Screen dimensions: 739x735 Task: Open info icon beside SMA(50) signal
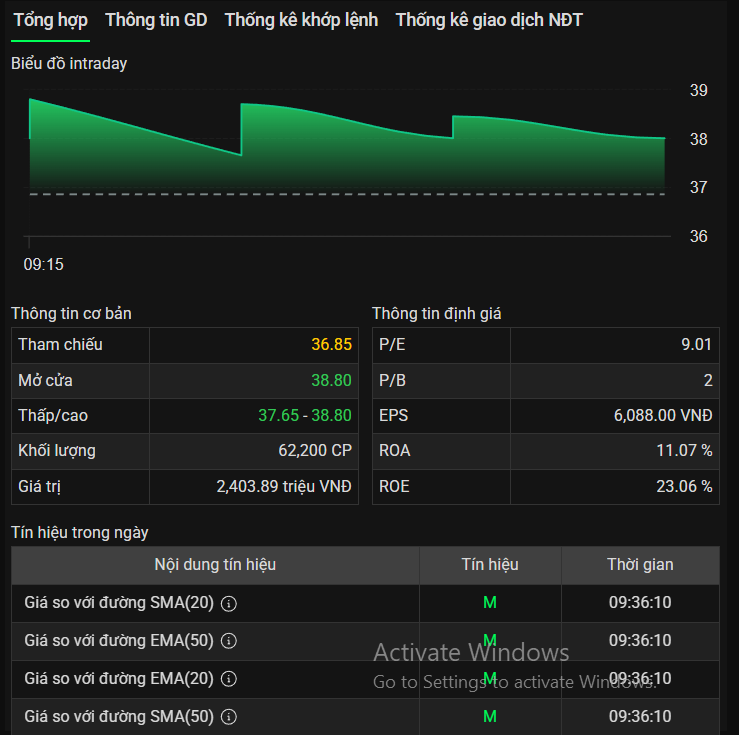pyautogui.click(x=229, y=717)
